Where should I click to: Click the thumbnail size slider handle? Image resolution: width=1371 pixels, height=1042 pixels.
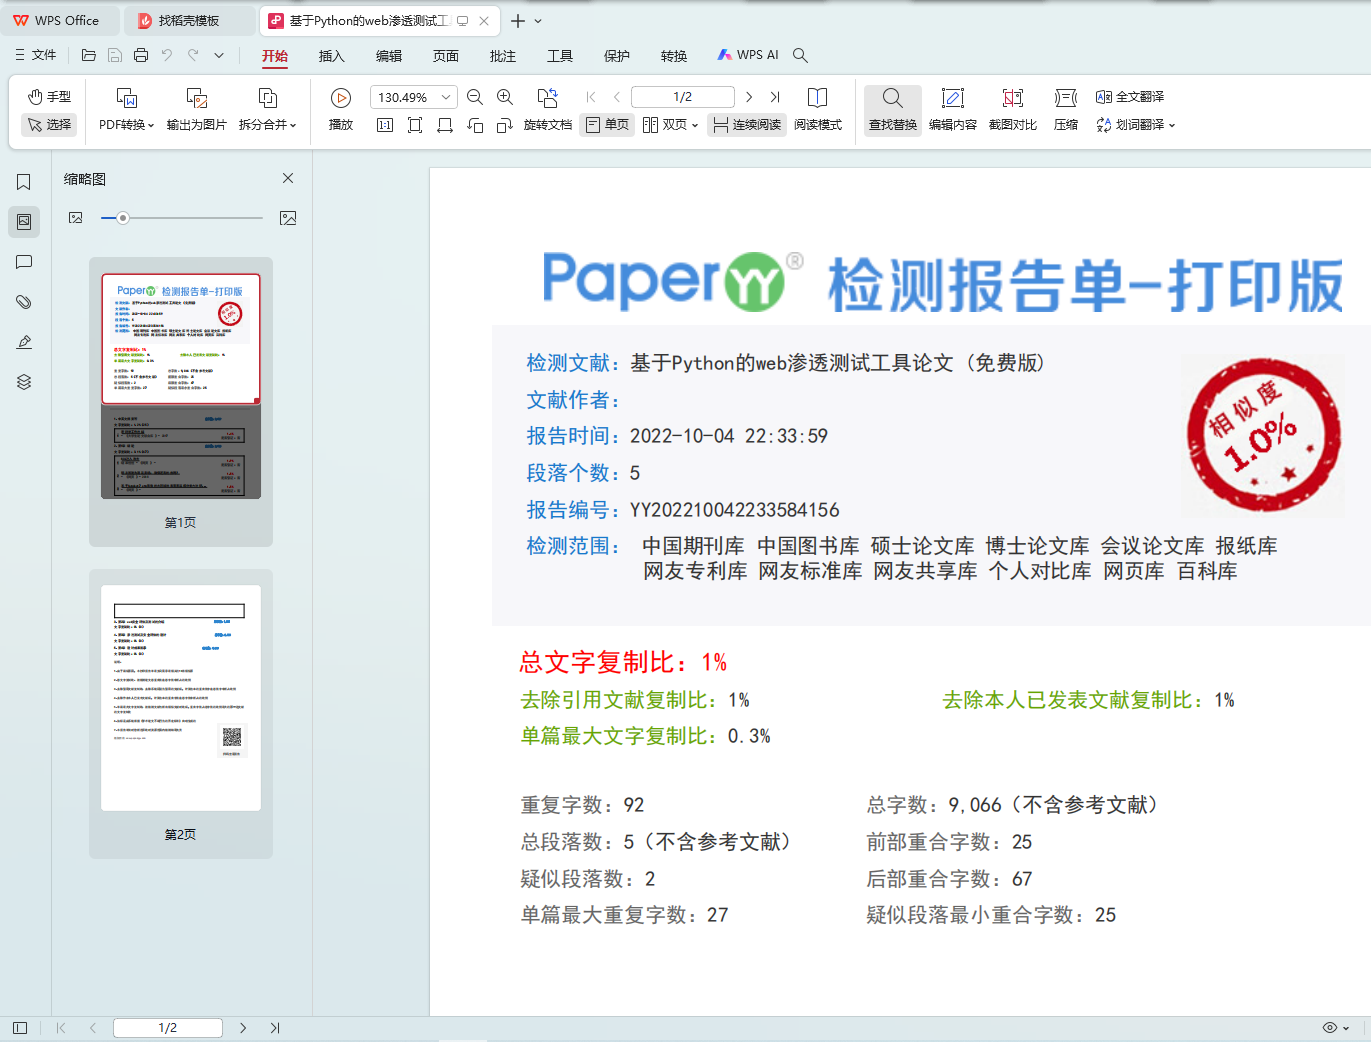(x=123, y=218)
